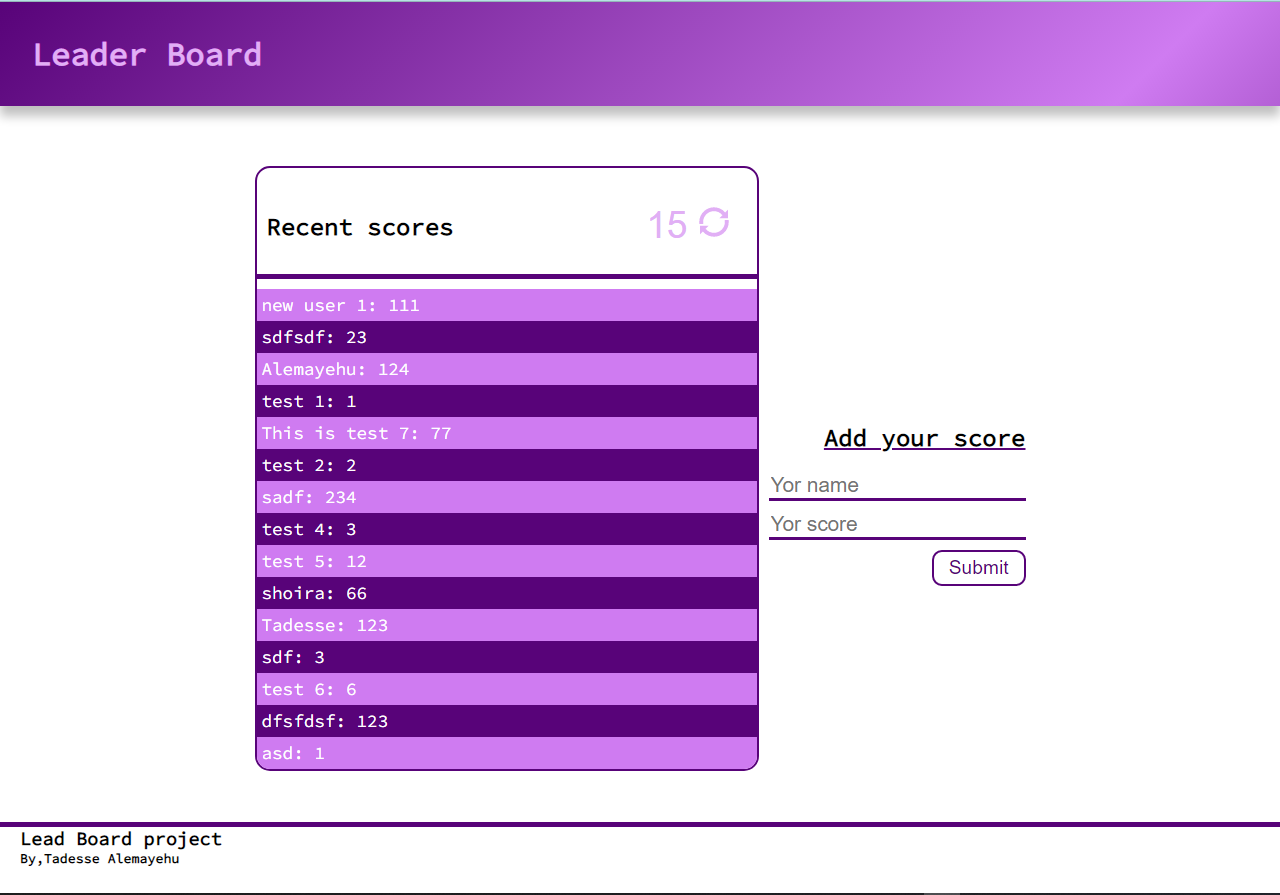Click the 'dfsfdsf: 123' leaderboard row

pos(325,721)
